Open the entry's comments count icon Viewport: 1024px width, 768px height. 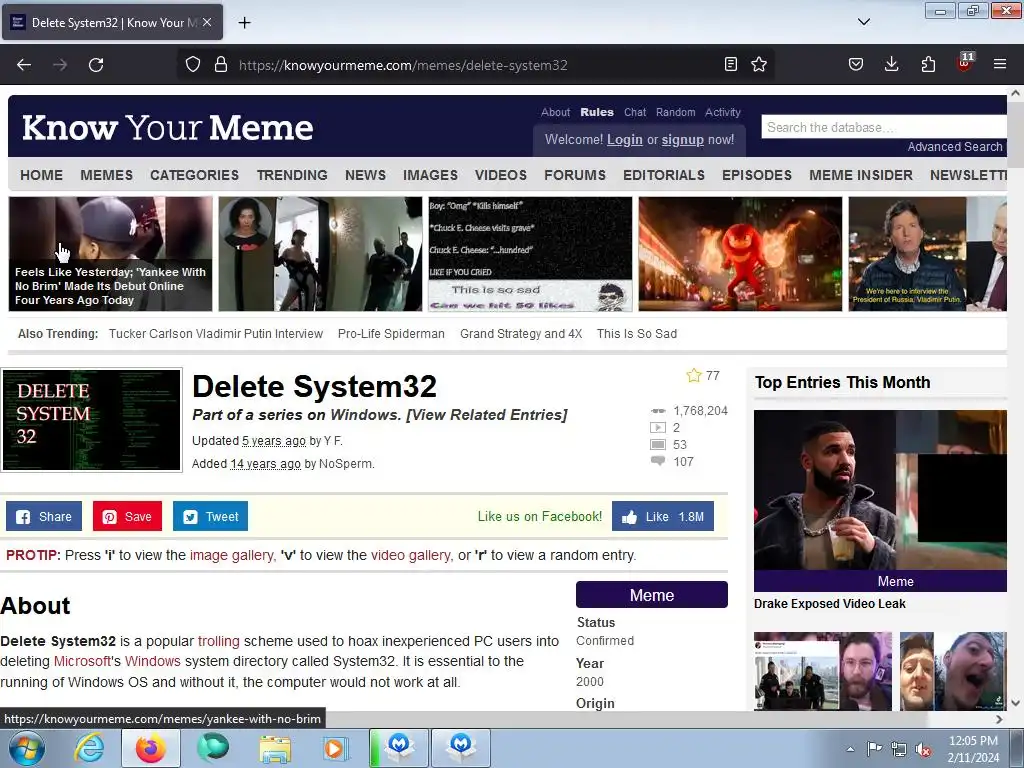click(658, 461)
